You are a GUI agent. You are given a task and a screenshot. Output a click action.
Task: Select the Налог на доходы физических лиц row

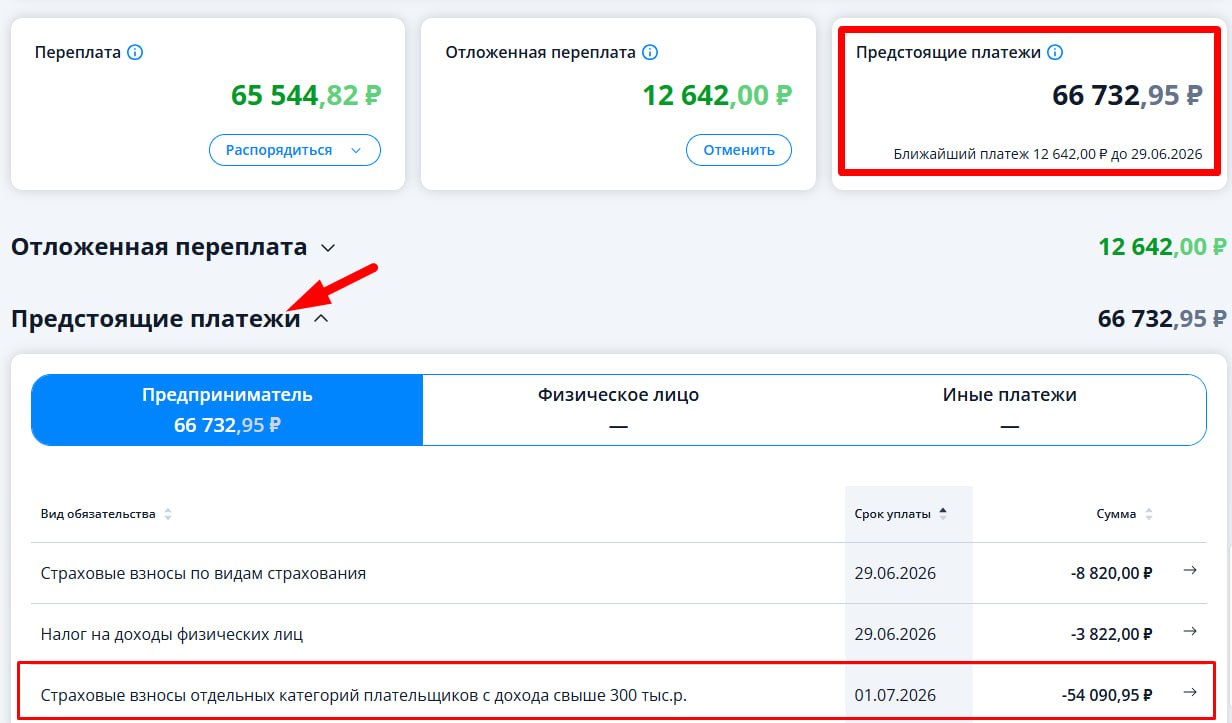pyautogui.click(x=618, y=634)
